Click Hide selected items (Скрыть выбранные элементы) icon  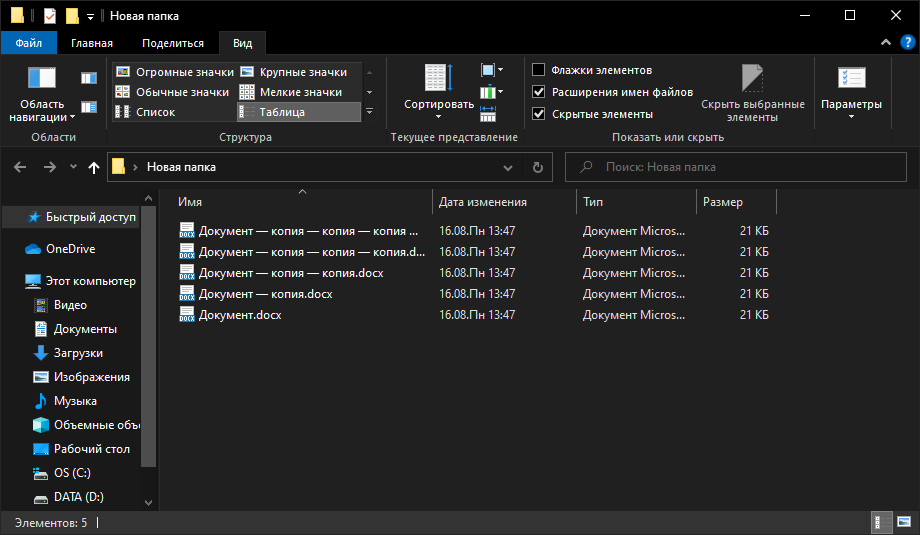pyautogui.click(x=752, y=80)
